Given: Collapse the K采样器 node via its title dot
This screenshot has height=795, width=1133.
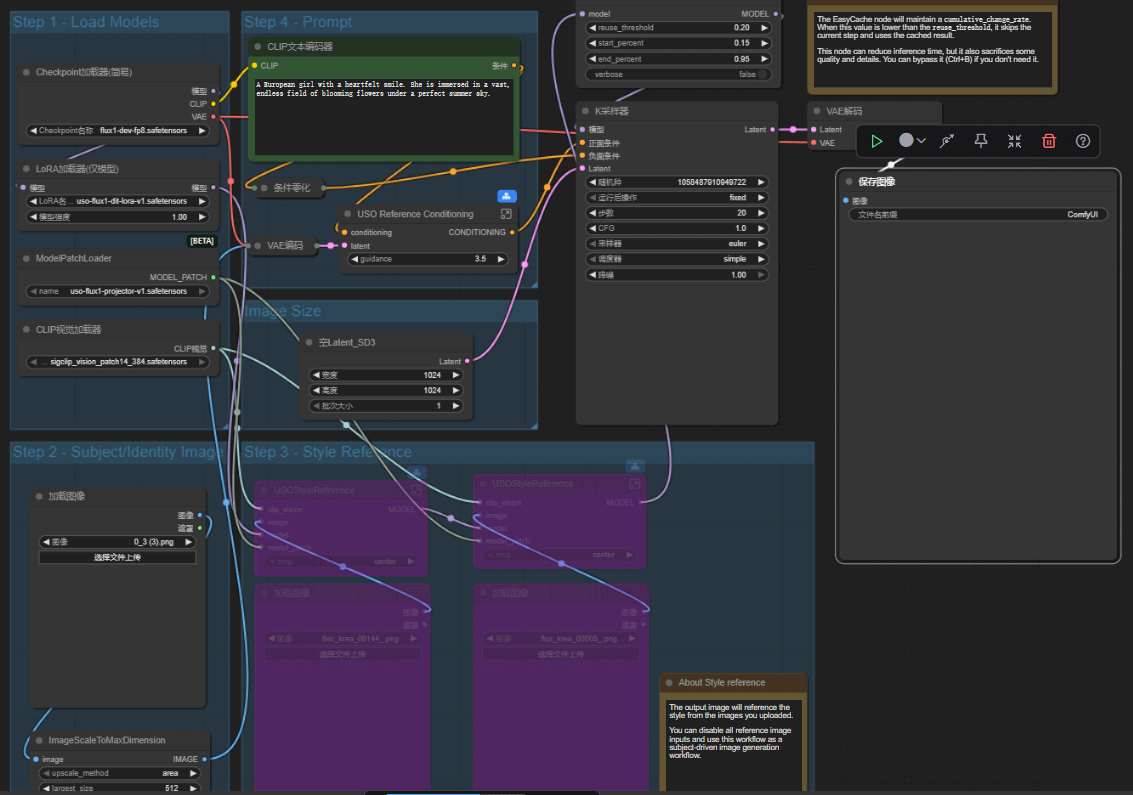Looking at the screenshot, I should pyautogui.click(x=585, y=111).
